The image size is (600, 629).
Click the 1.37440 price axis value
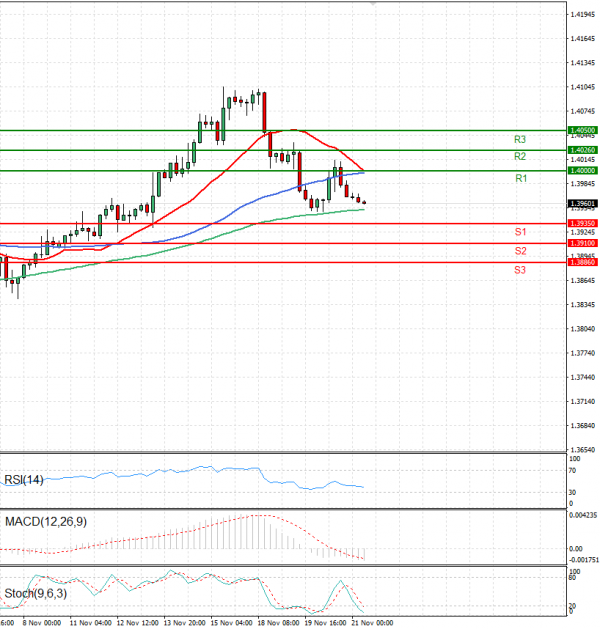tap(583, 377)
